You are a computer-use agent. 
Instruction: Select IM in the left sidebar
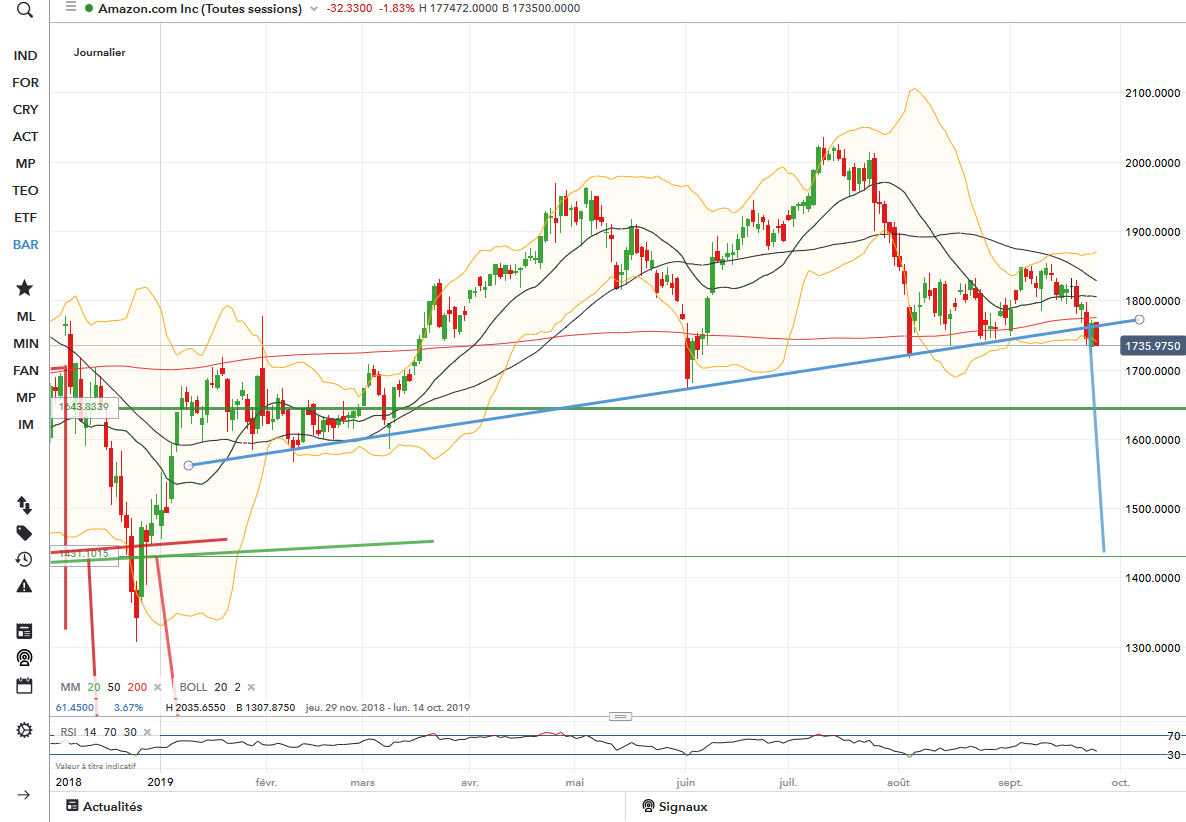click(x=25, y=425)
